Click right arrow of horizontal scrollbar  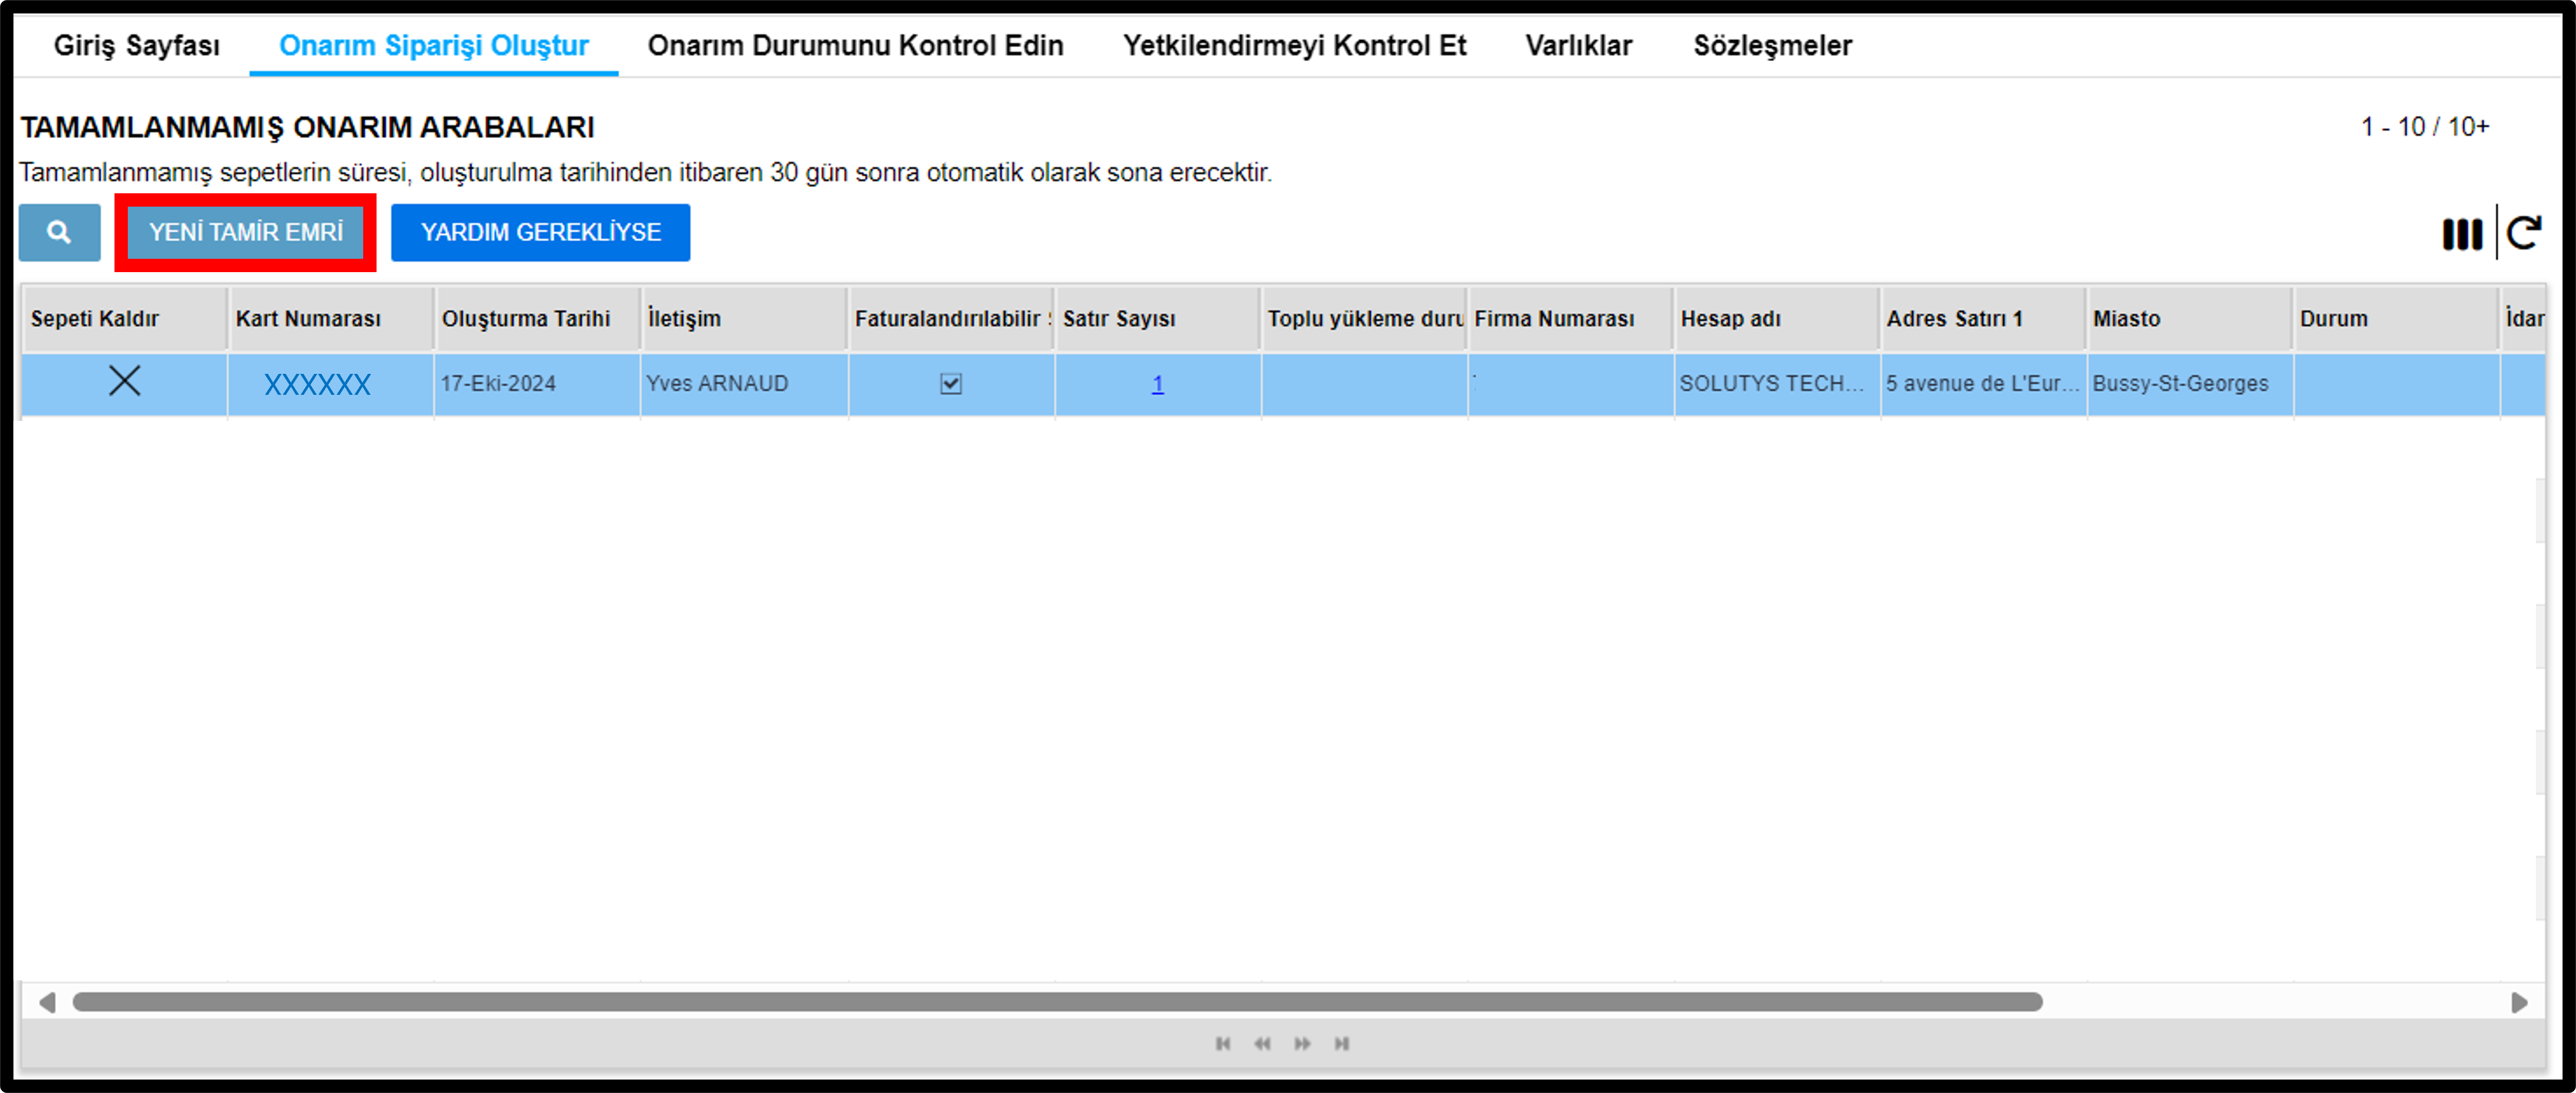pyautogui.click(x=2519, y=1002)
